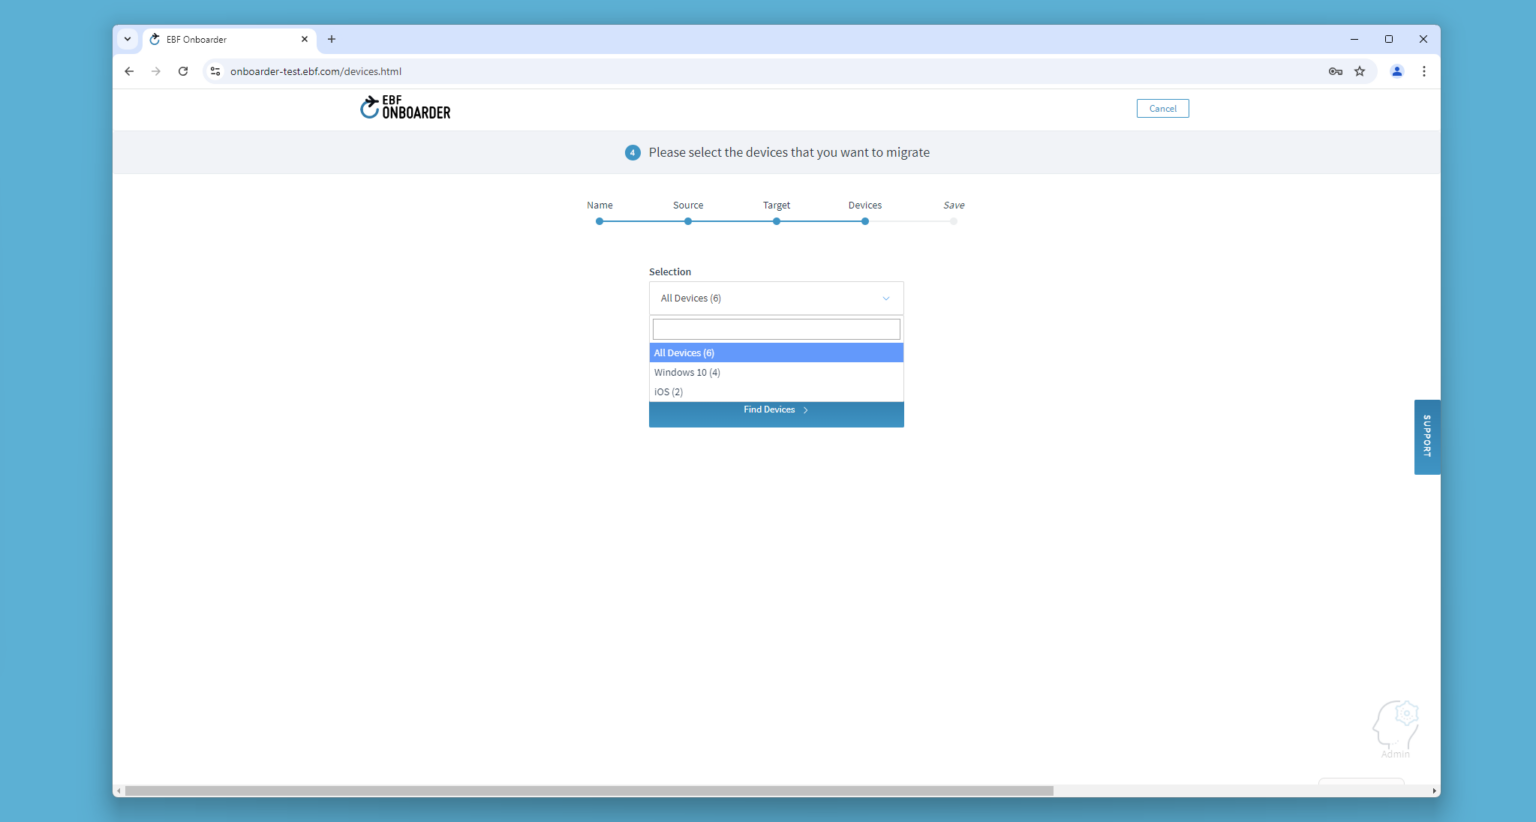Open the SUPPORT side tab
This screenshot has height=822, width=1536.
tap(1427, 437)
